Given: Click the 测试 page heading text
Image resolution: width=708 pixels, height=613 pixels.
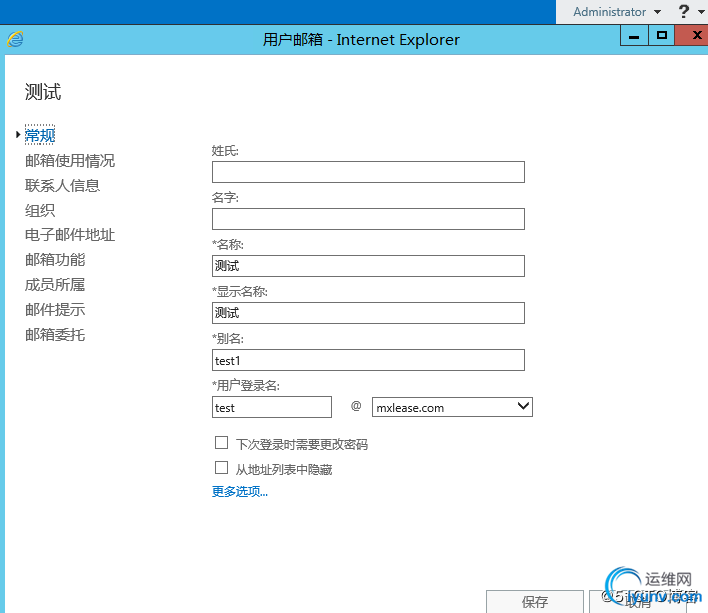Looking at the screenshot, I should coord(43,92).
